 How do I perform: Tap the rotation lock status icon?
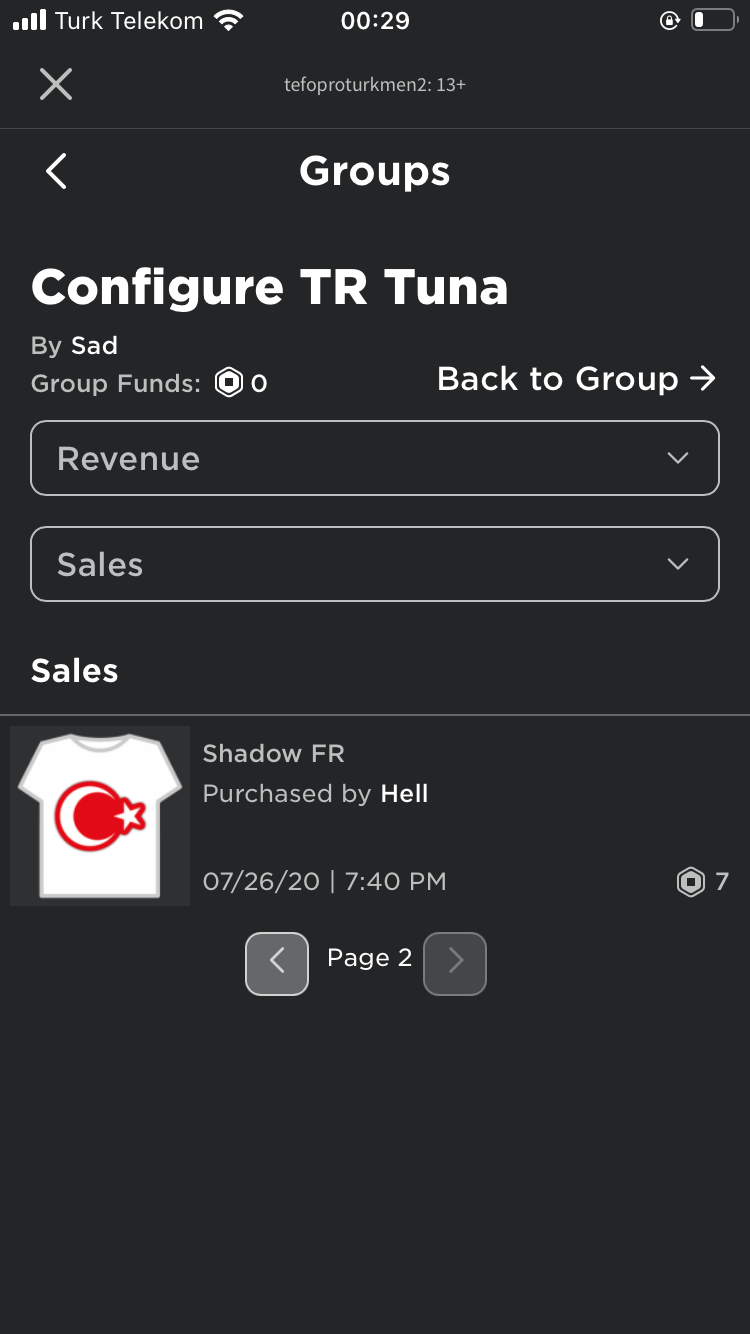coord(669,20)
